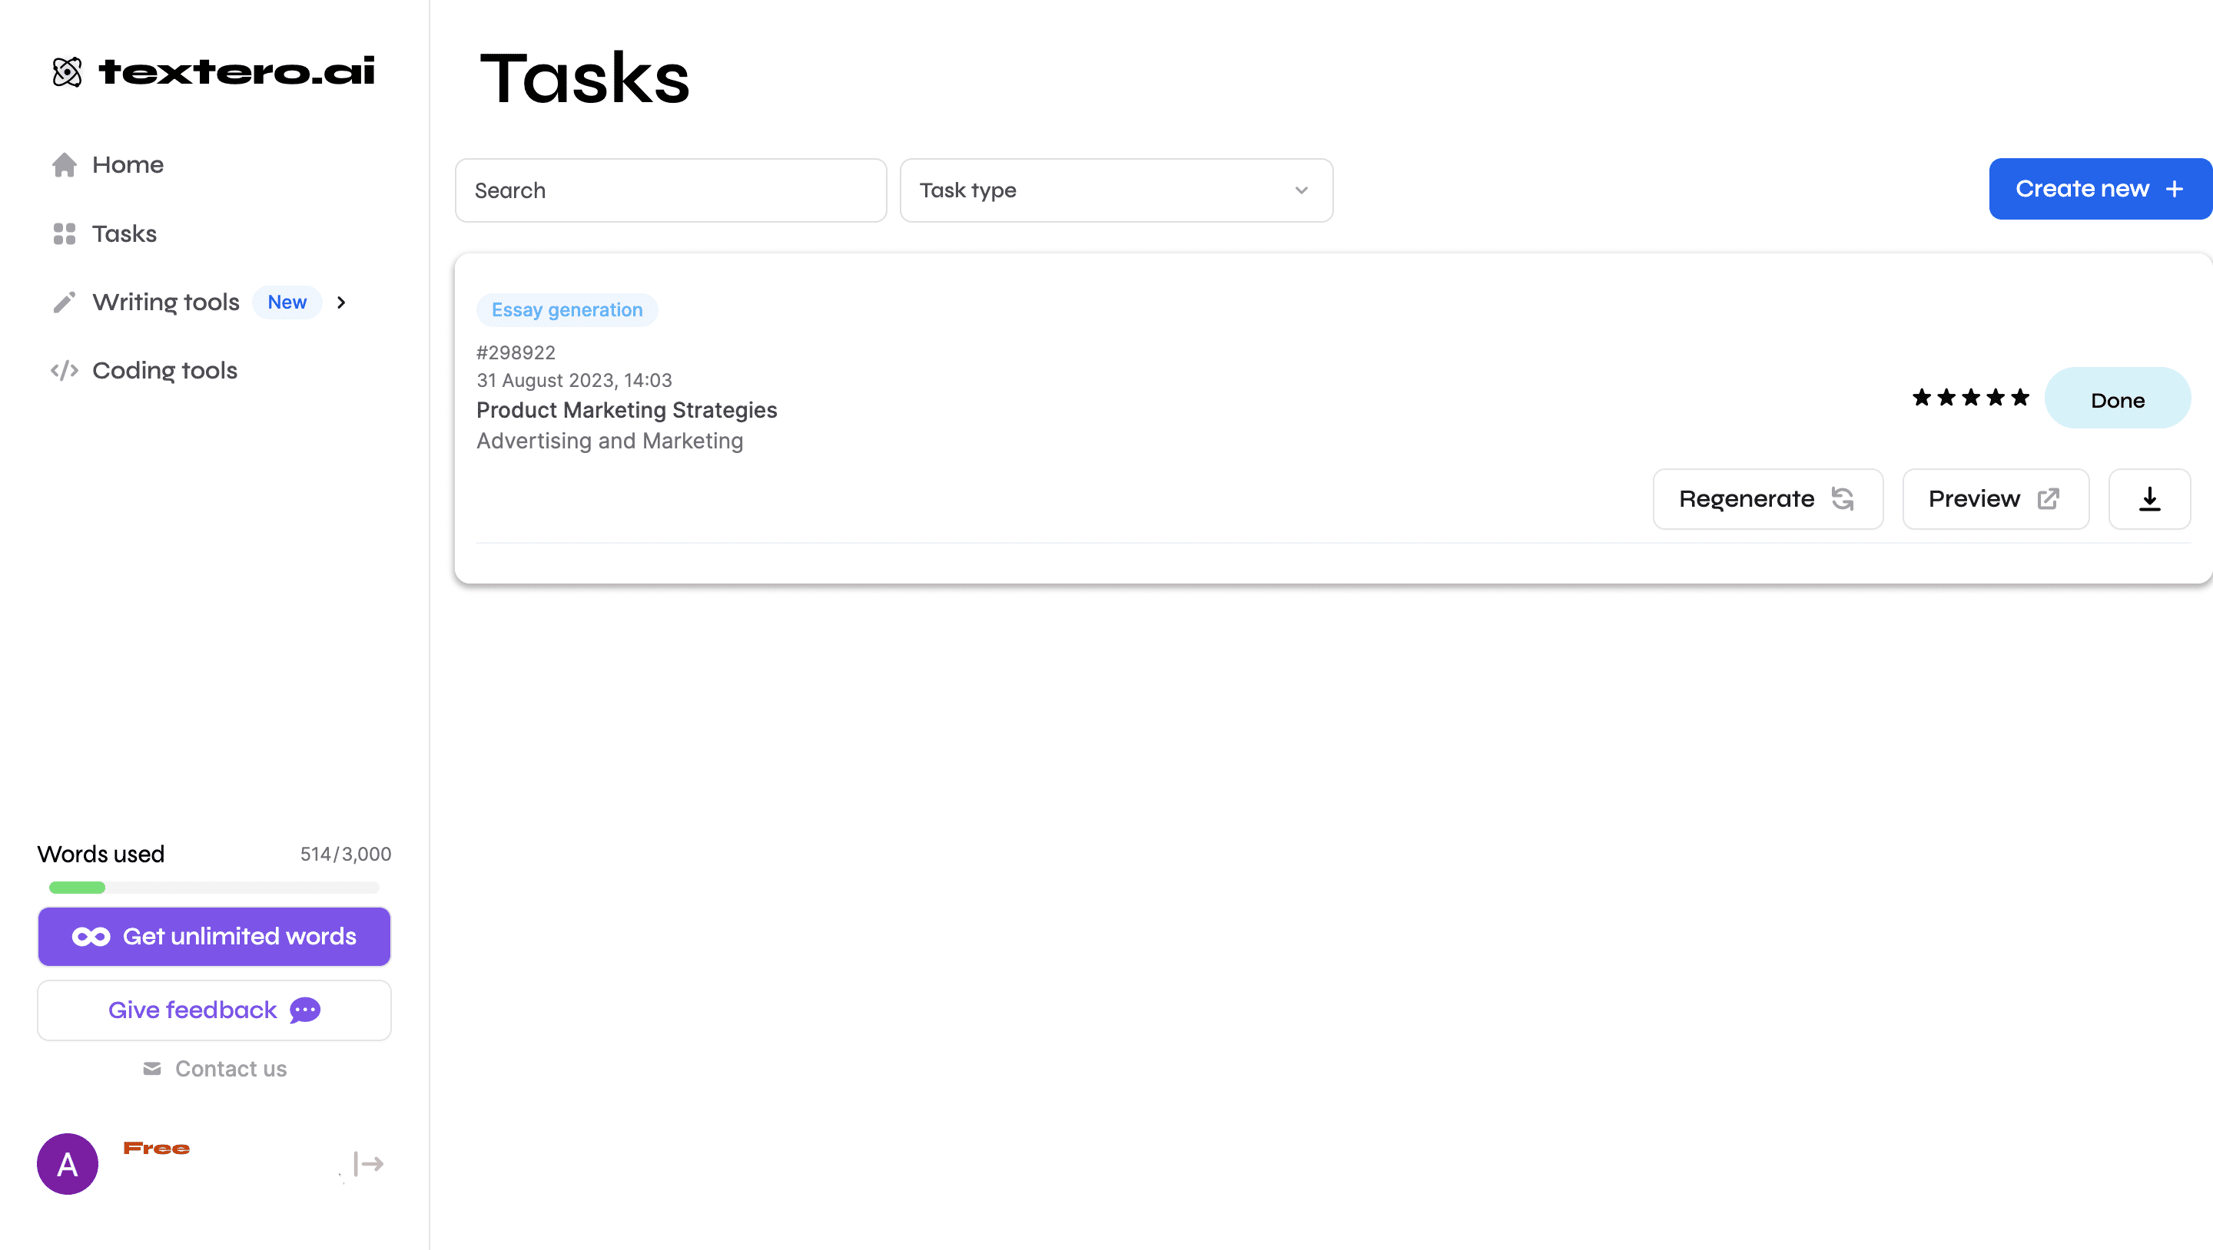Click Get unlimited words button
This screenshot has width=2213, height=1250.
tap(213, 935)
